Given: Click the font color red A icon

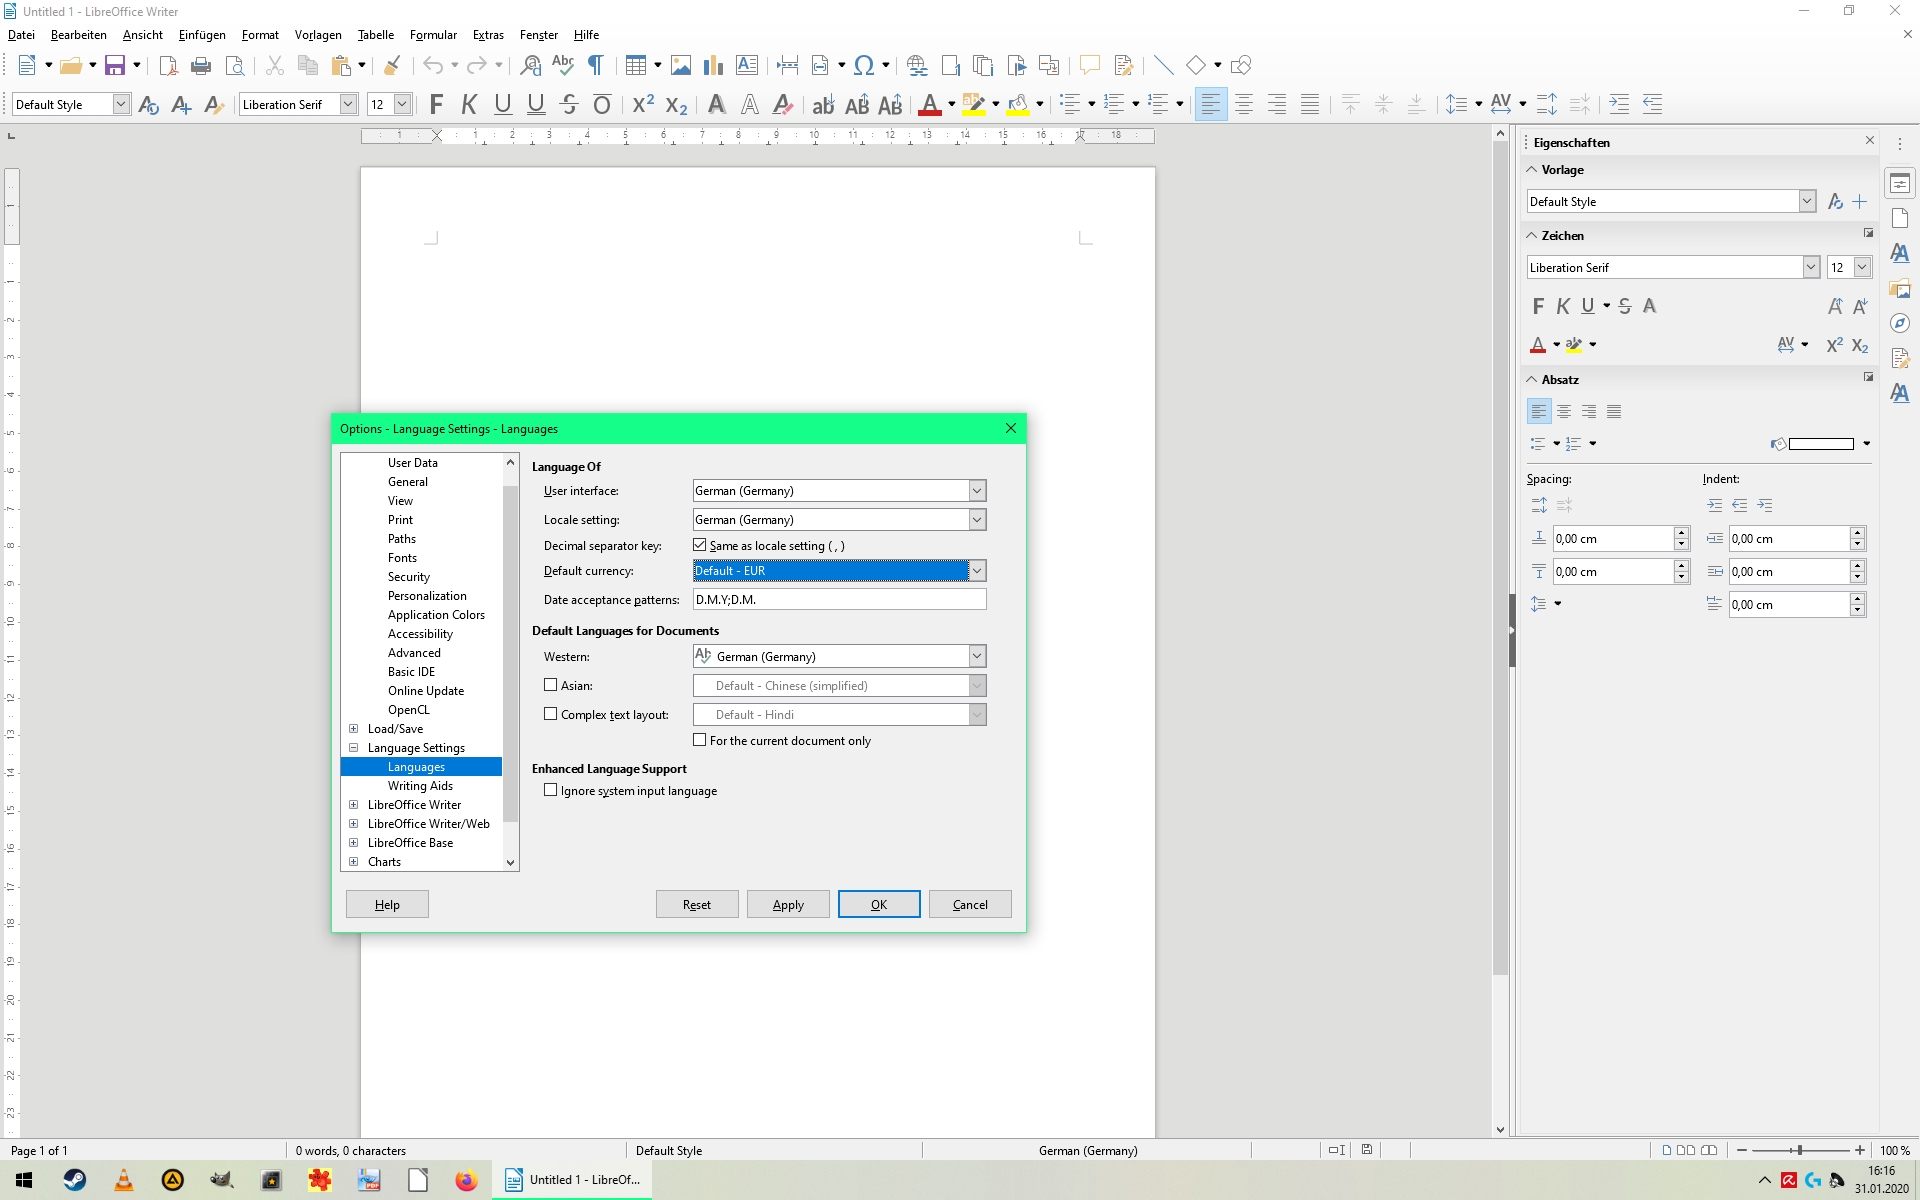Looking at the screenshot, I should 929,104.
